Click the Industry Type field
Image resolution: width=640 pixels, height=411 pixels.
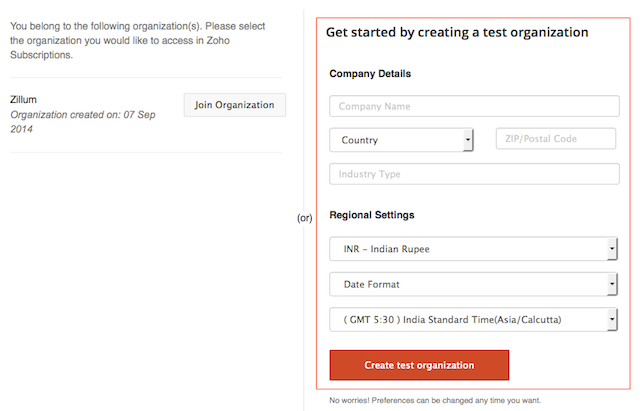474,174
